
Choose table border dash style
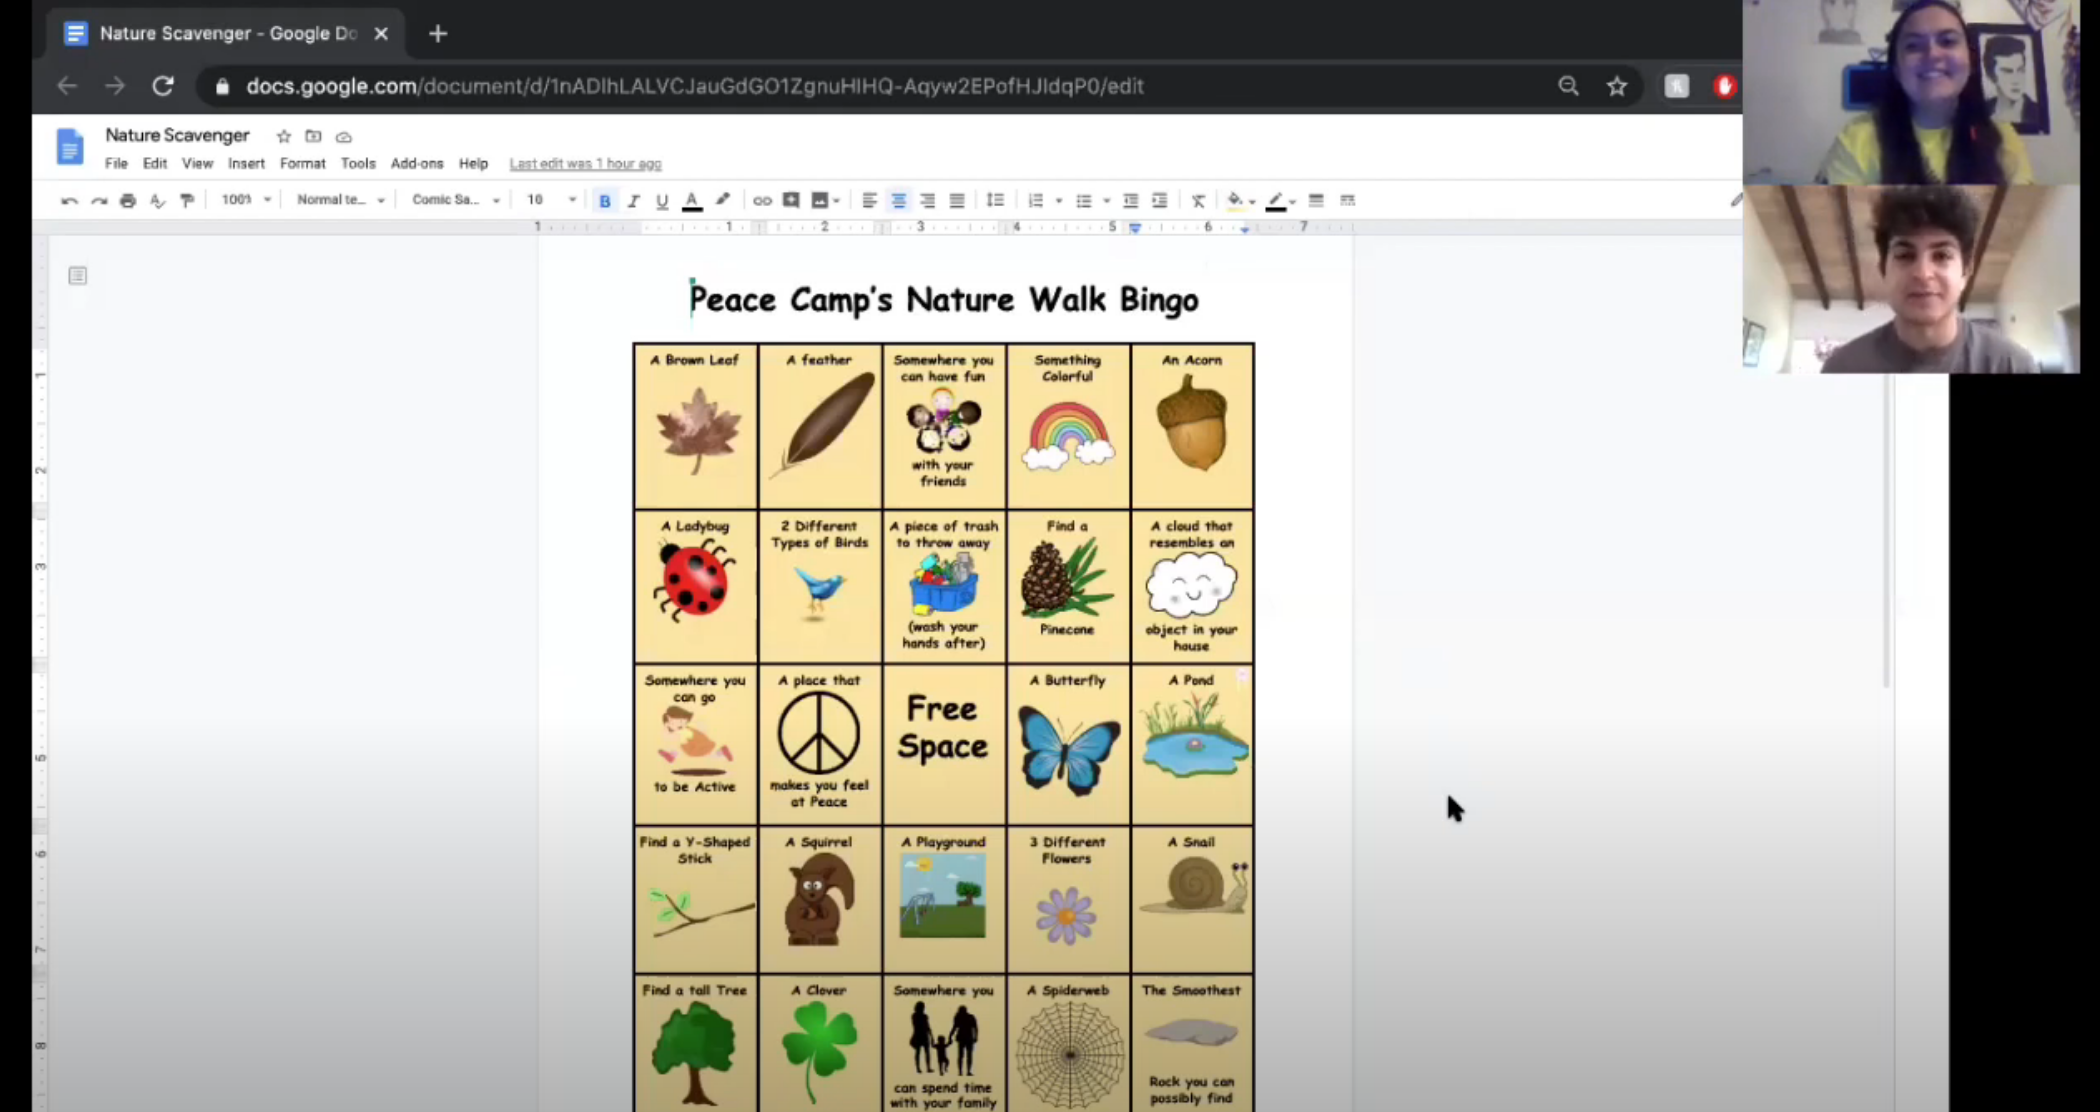click(x=1347, y=201)
